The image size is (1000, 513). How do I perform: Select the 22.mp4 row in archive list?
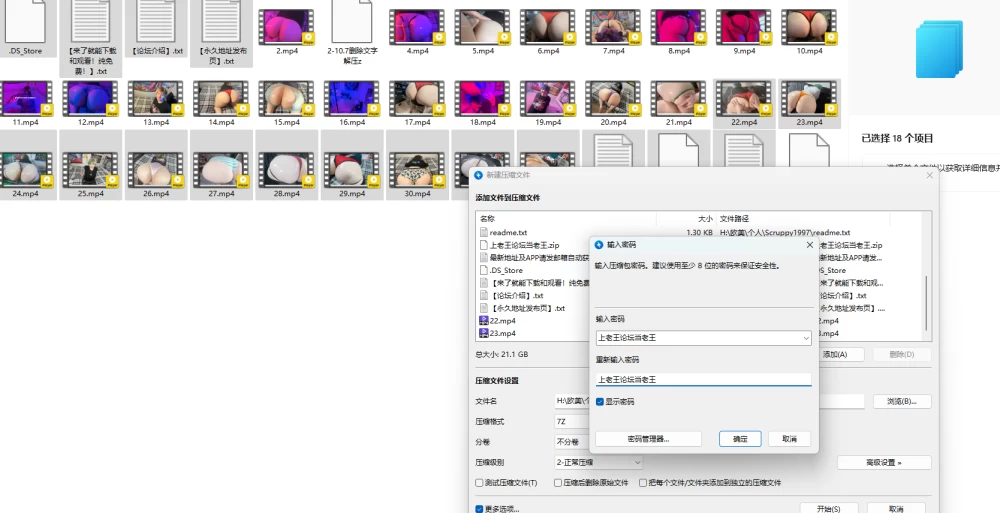pos(534,321)
